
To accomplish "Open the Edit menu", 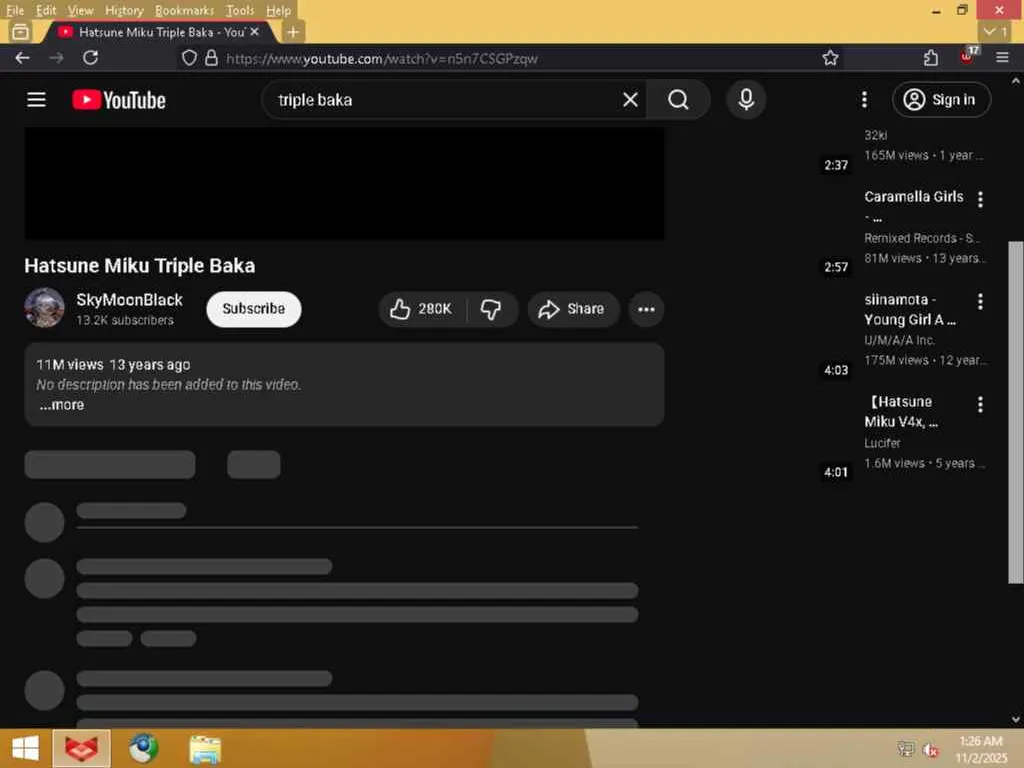I will click(x=46, y=10).
